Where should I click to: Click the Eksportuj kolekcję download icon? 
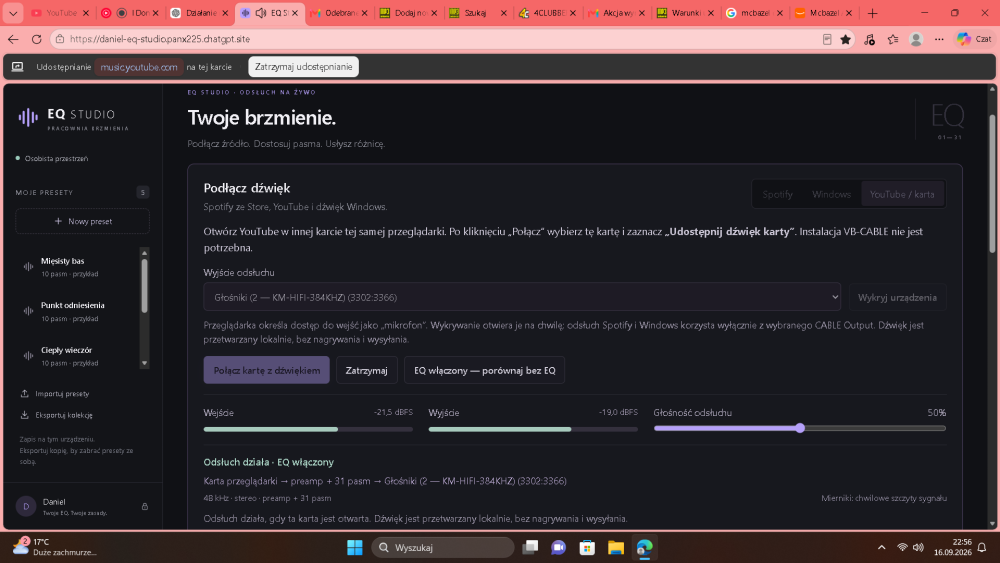pyautogui.click(x=24, y=415)
